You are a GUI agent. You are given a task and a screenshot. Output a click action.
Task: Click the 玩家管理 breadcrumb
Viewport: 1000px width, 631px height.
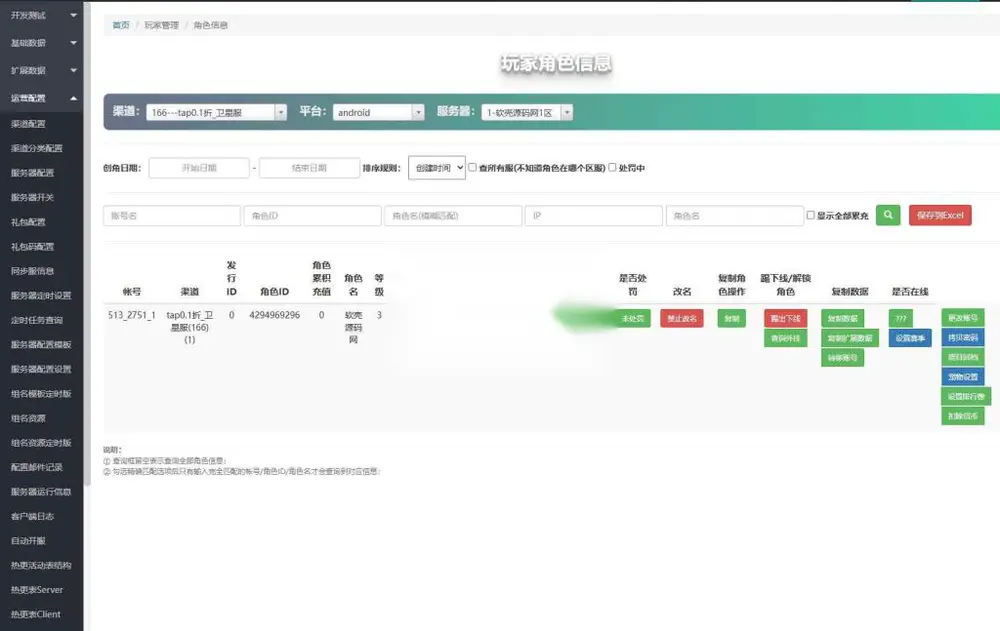click(x=161, y=25)
